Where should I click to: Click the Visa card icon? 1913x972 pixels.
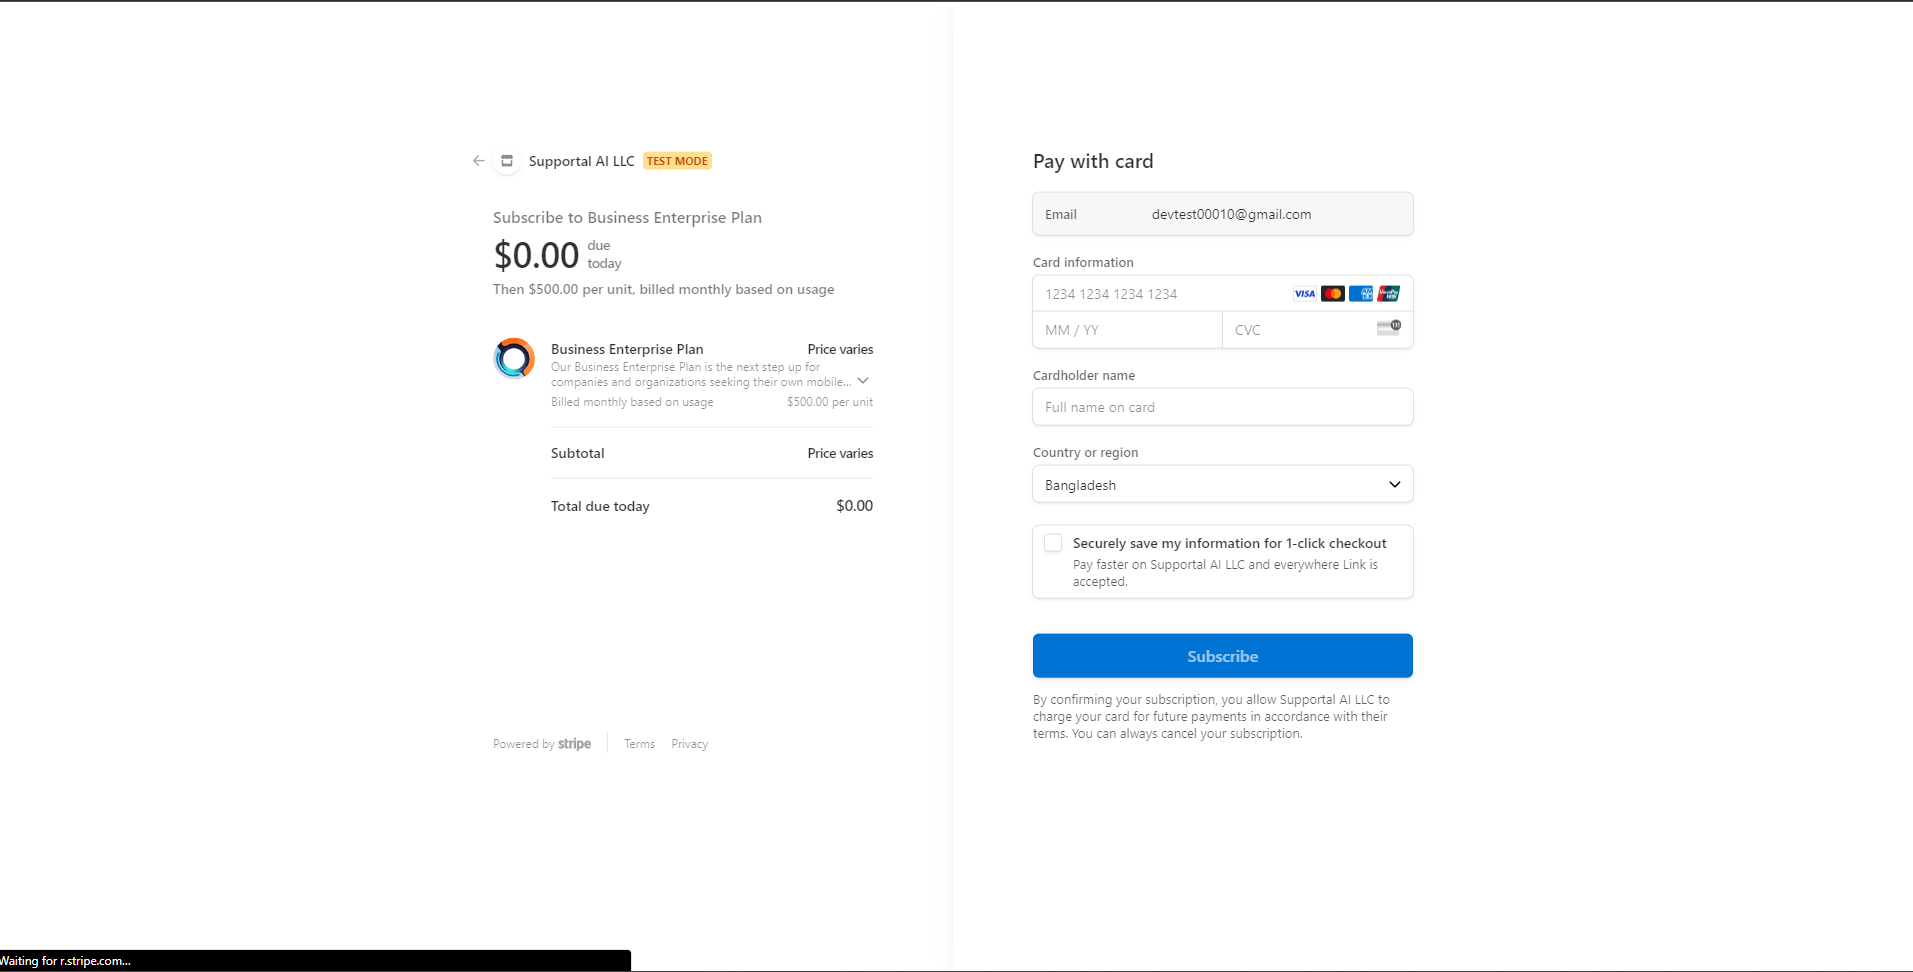(1304, 294)
